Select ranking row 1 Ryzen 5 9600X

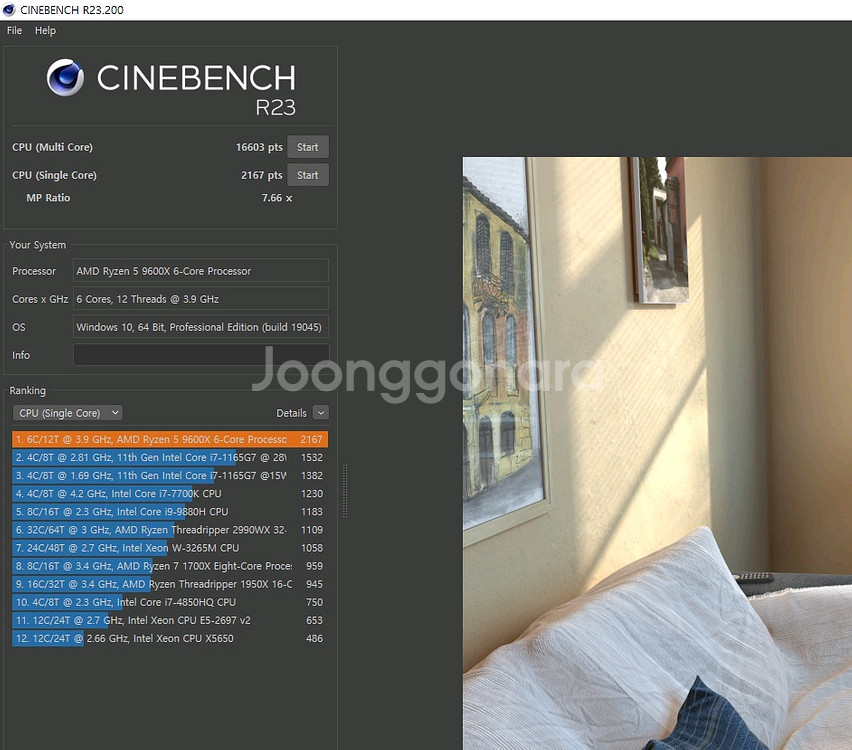click(170, 439)
